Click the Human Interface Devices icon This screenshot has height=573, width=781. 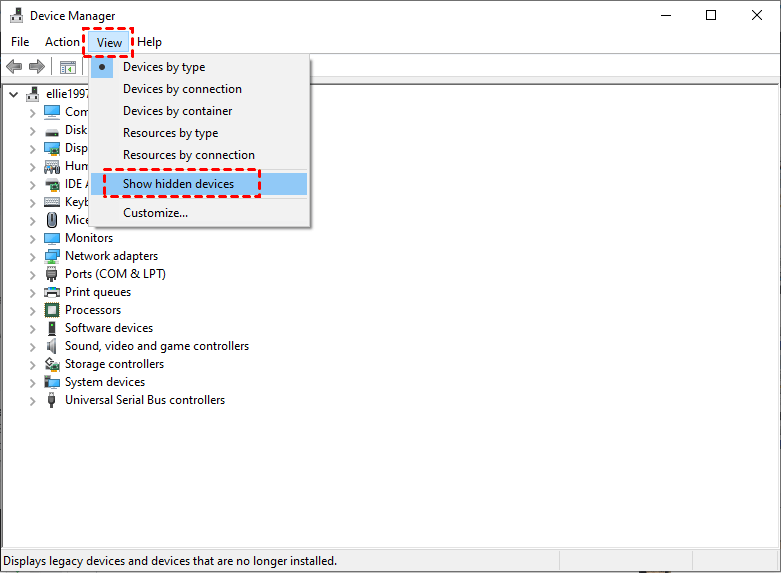coord(52,167)
